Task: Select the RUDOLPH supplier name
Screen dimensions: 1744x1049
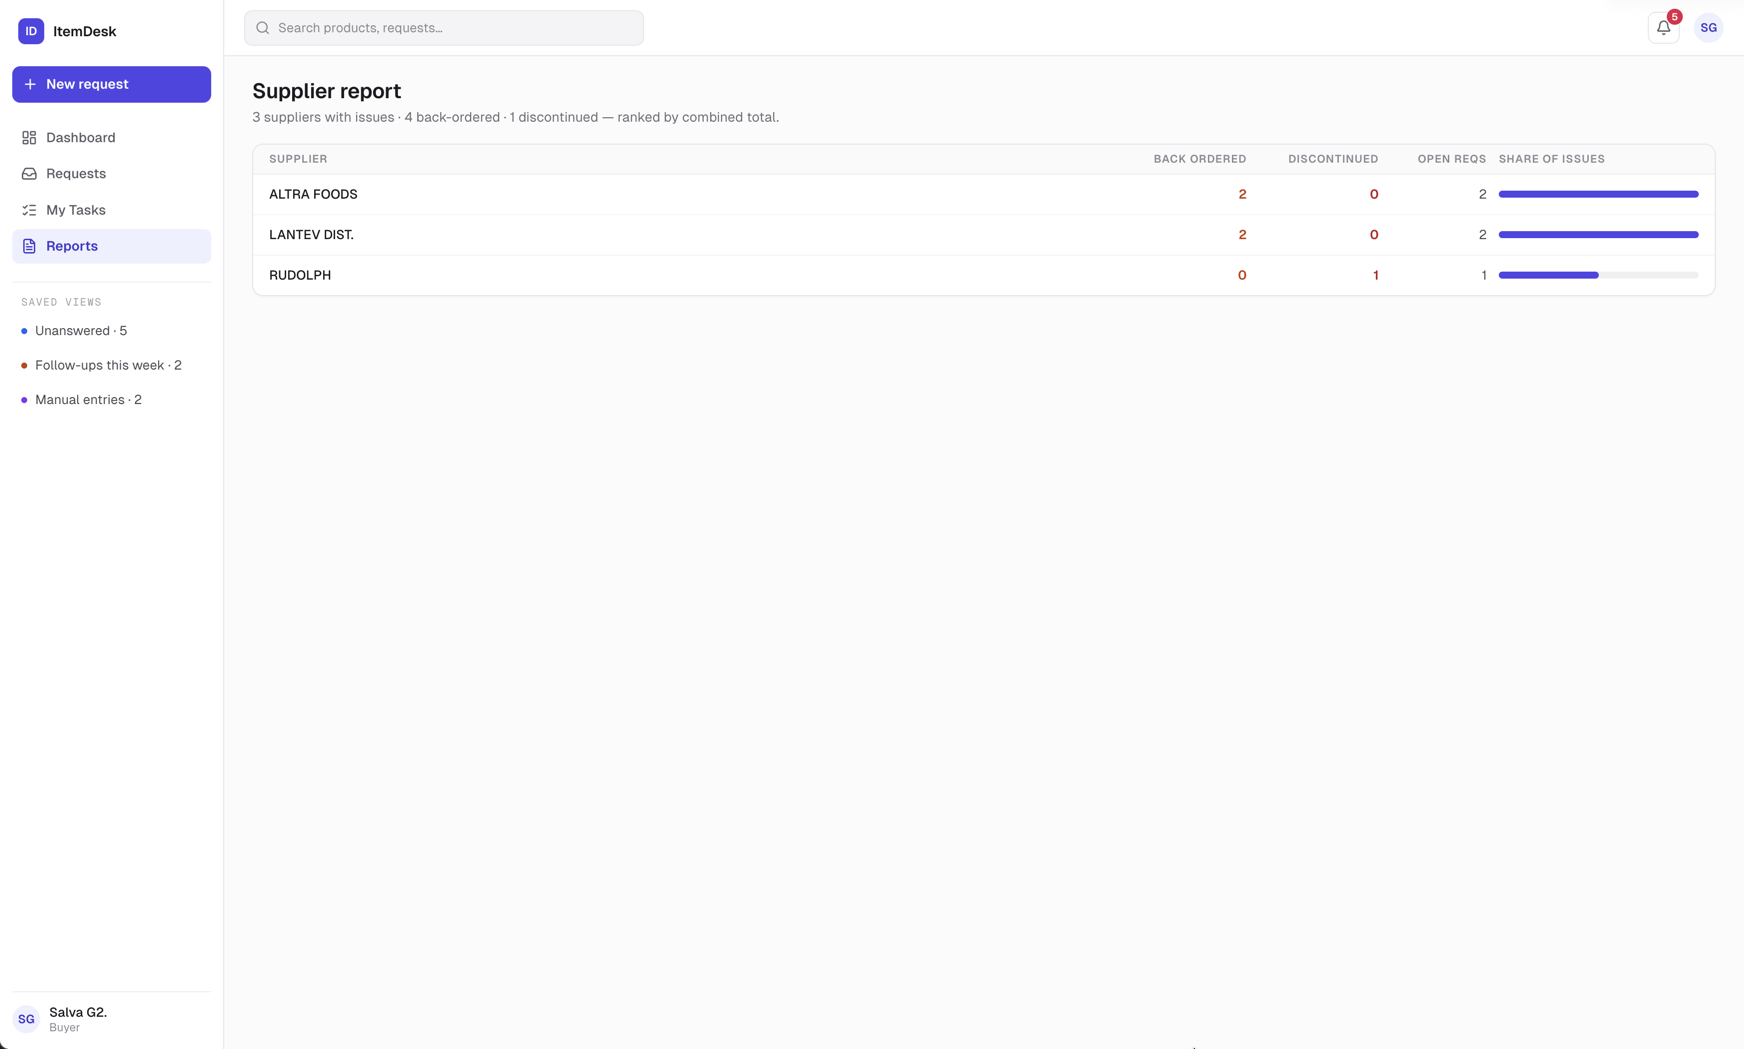Action: pyautogui.click(x=300, y=275)
